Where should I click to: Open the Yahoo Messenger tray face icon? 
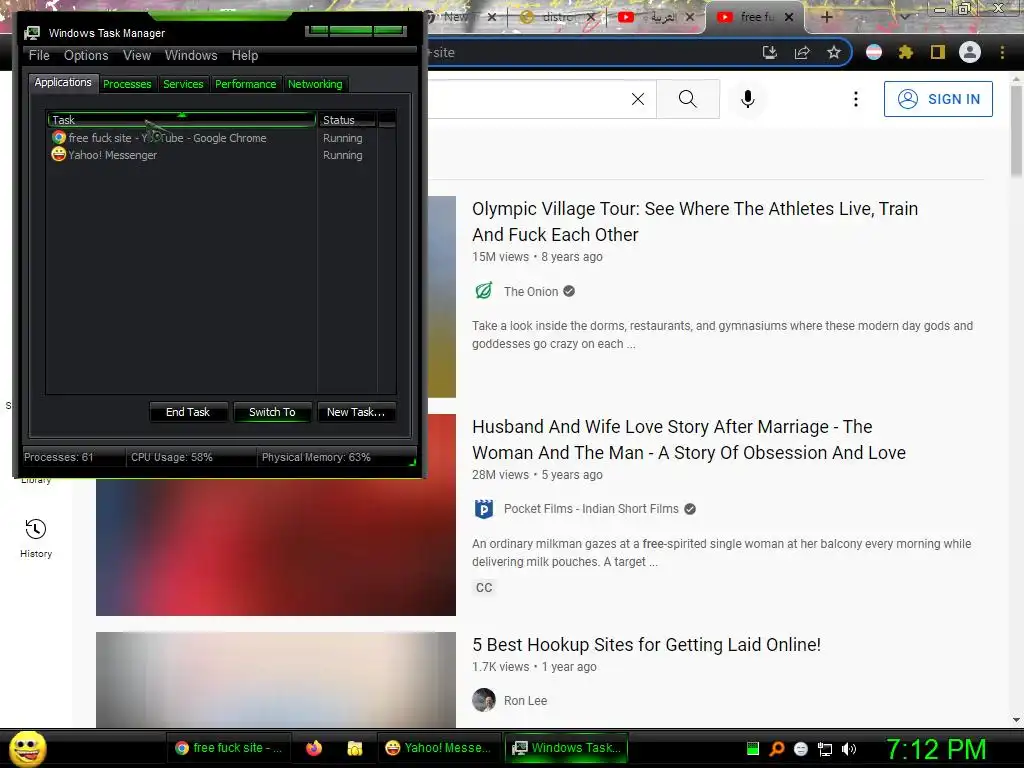[x=801, y=749]
